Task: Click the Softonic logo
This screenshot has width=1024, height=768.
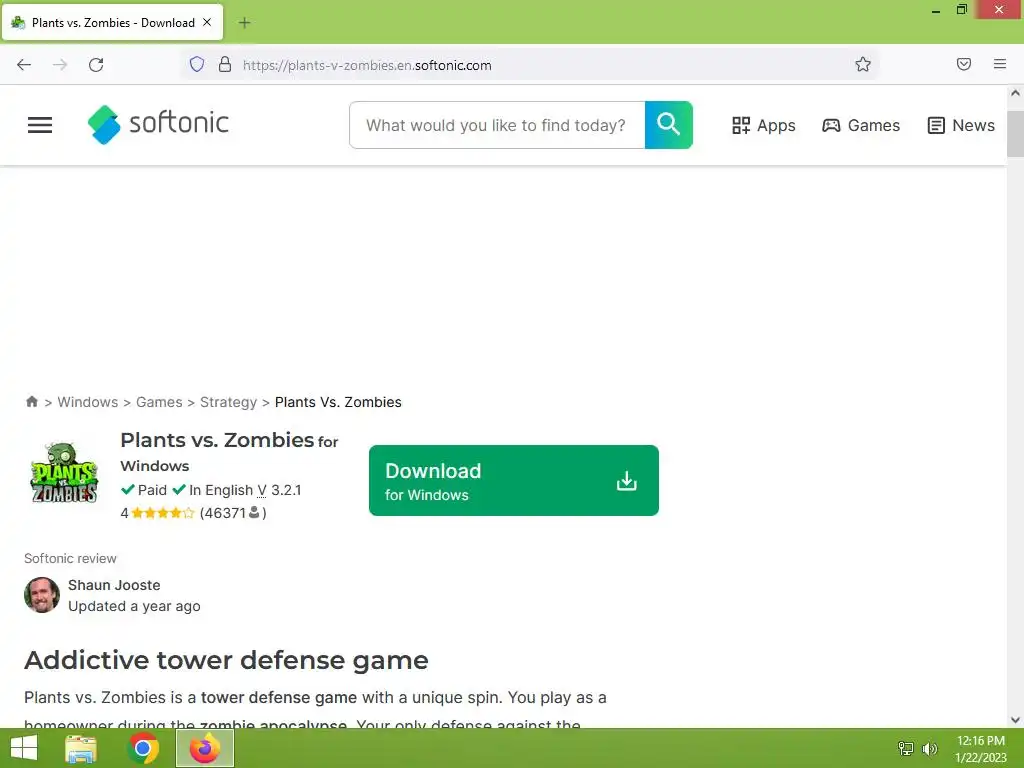Action: (x=158, y=124)
